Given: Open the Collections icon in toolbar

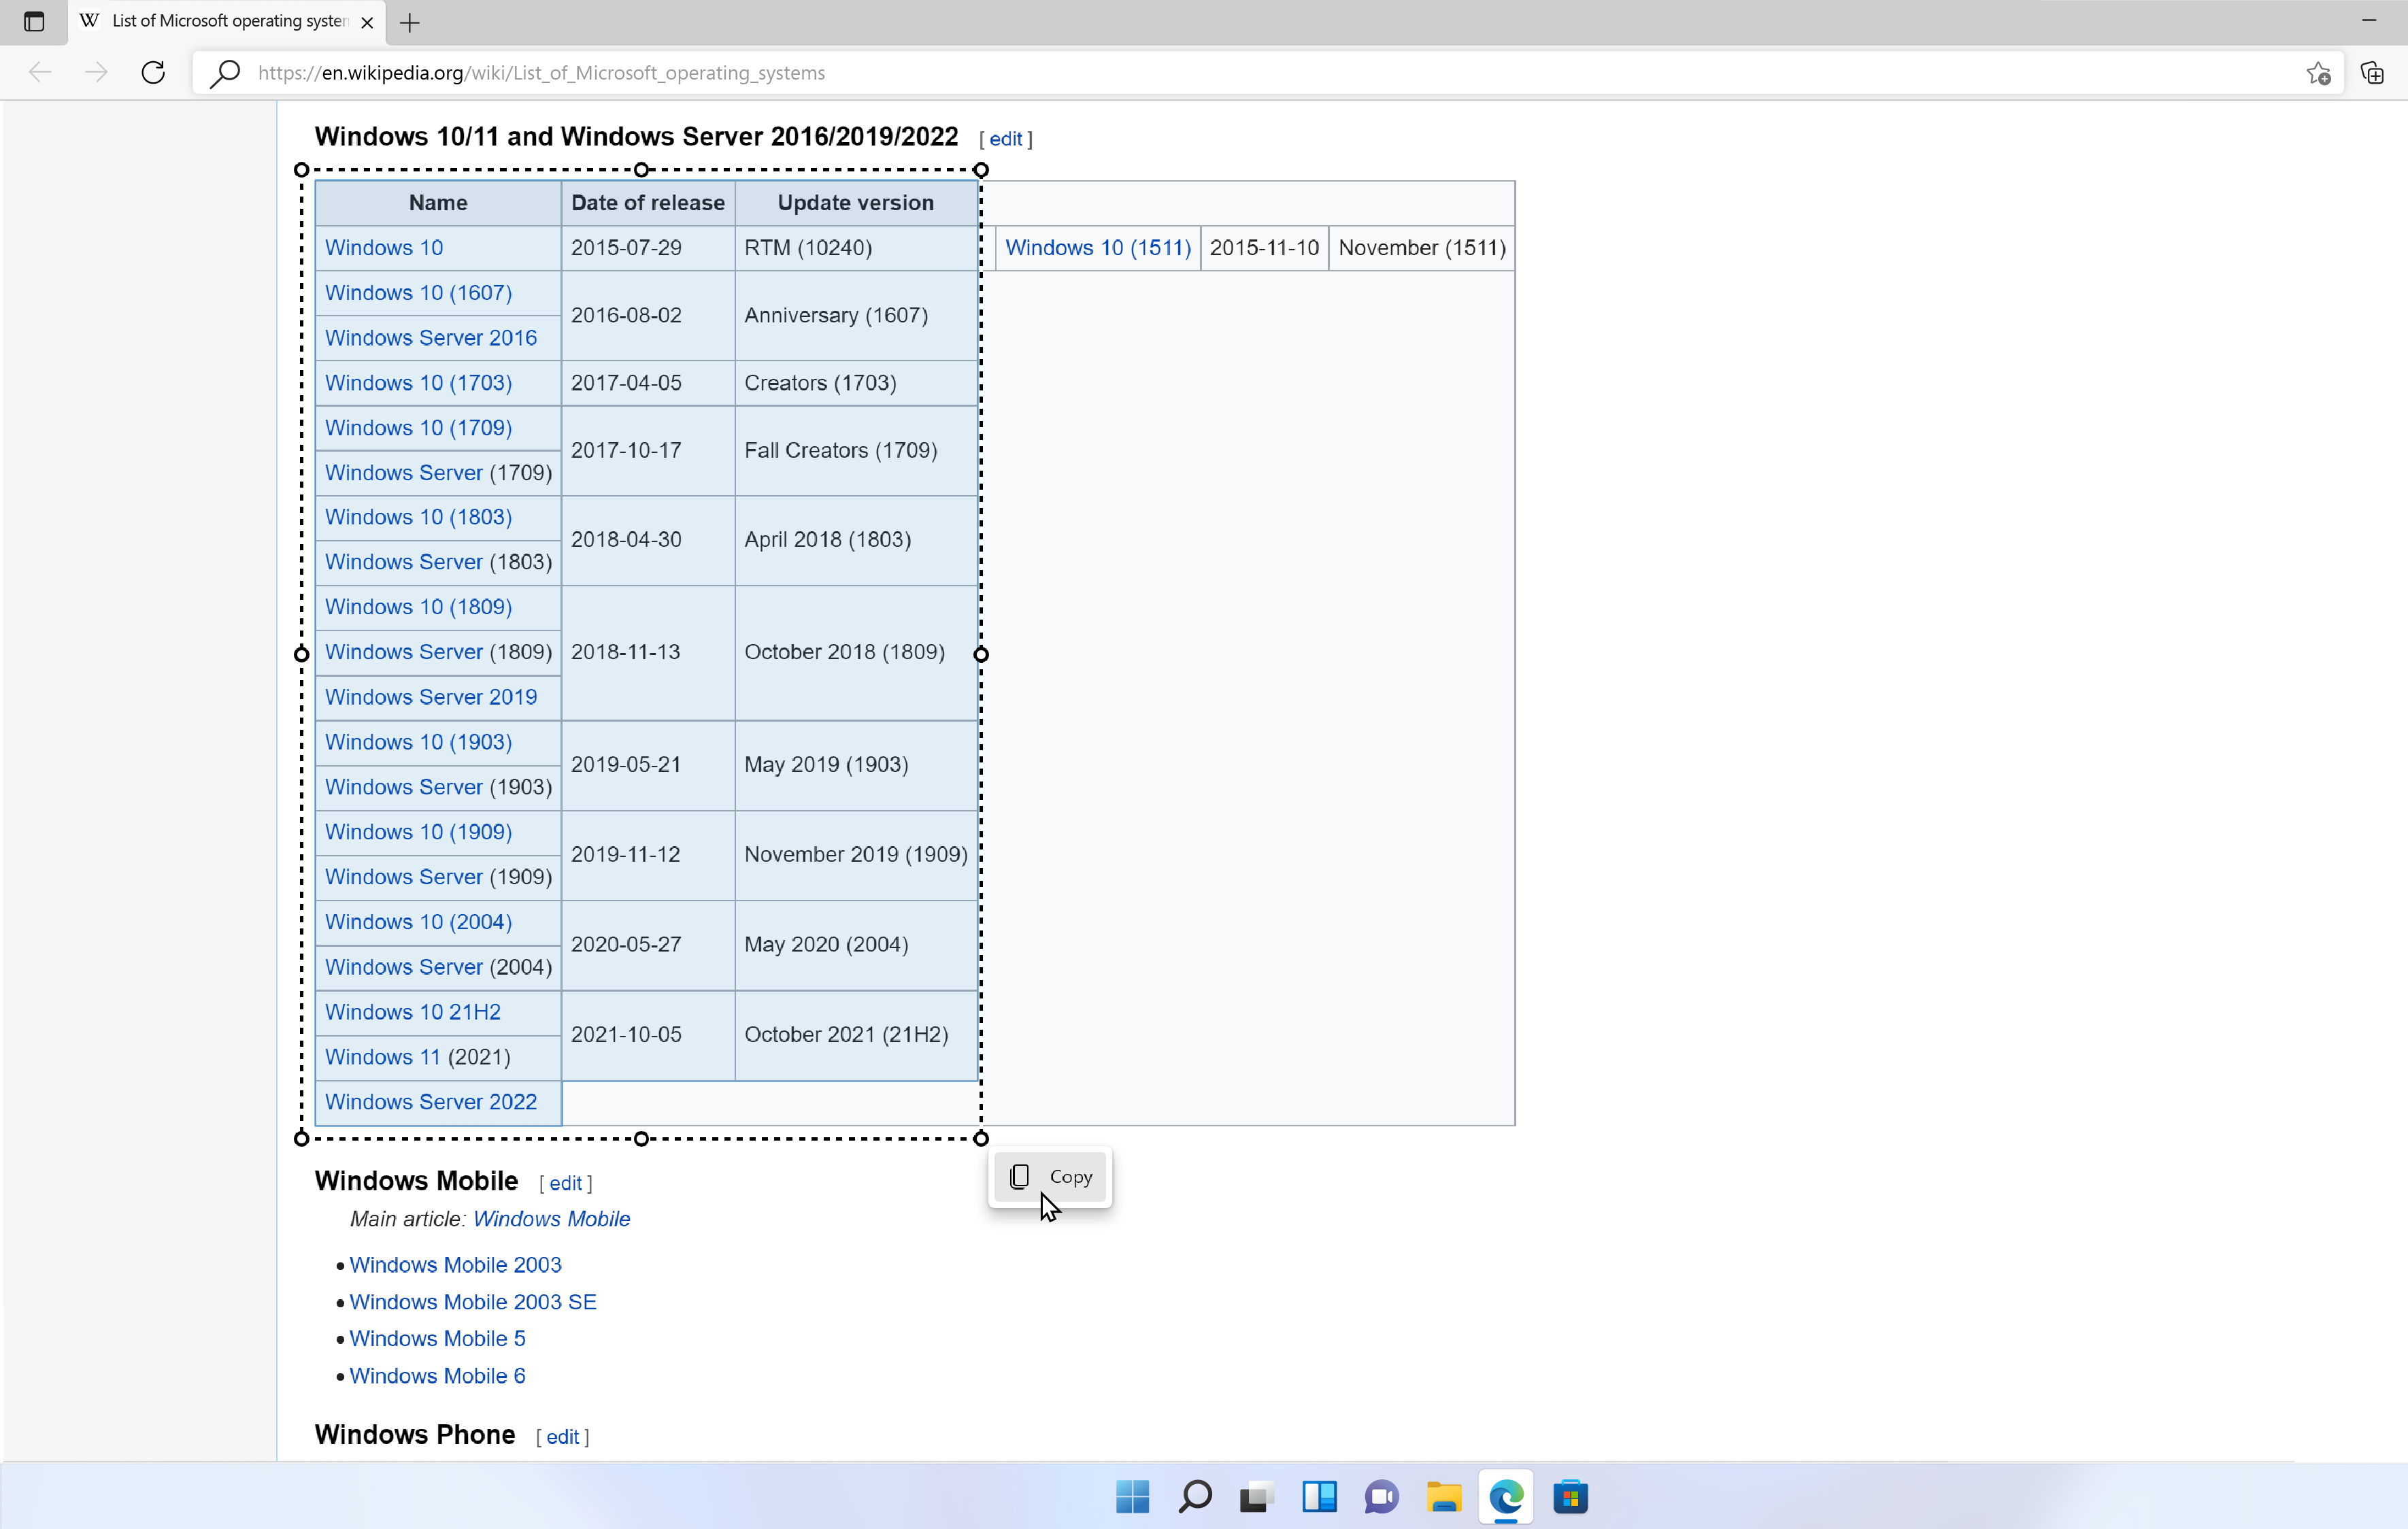Looking at the screenshot, I should [x=2372, y=73].
